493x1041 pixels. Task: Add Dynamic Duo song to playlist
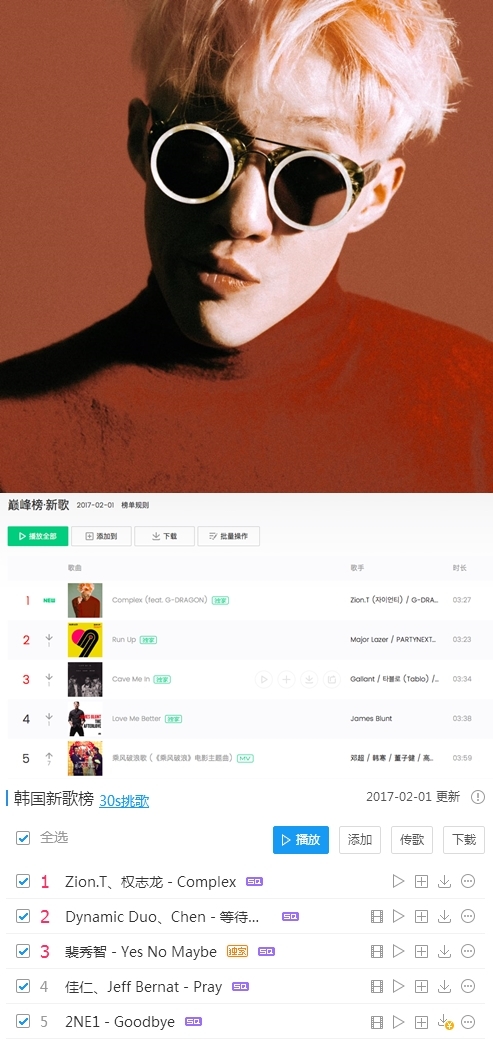tap(421, 916)
